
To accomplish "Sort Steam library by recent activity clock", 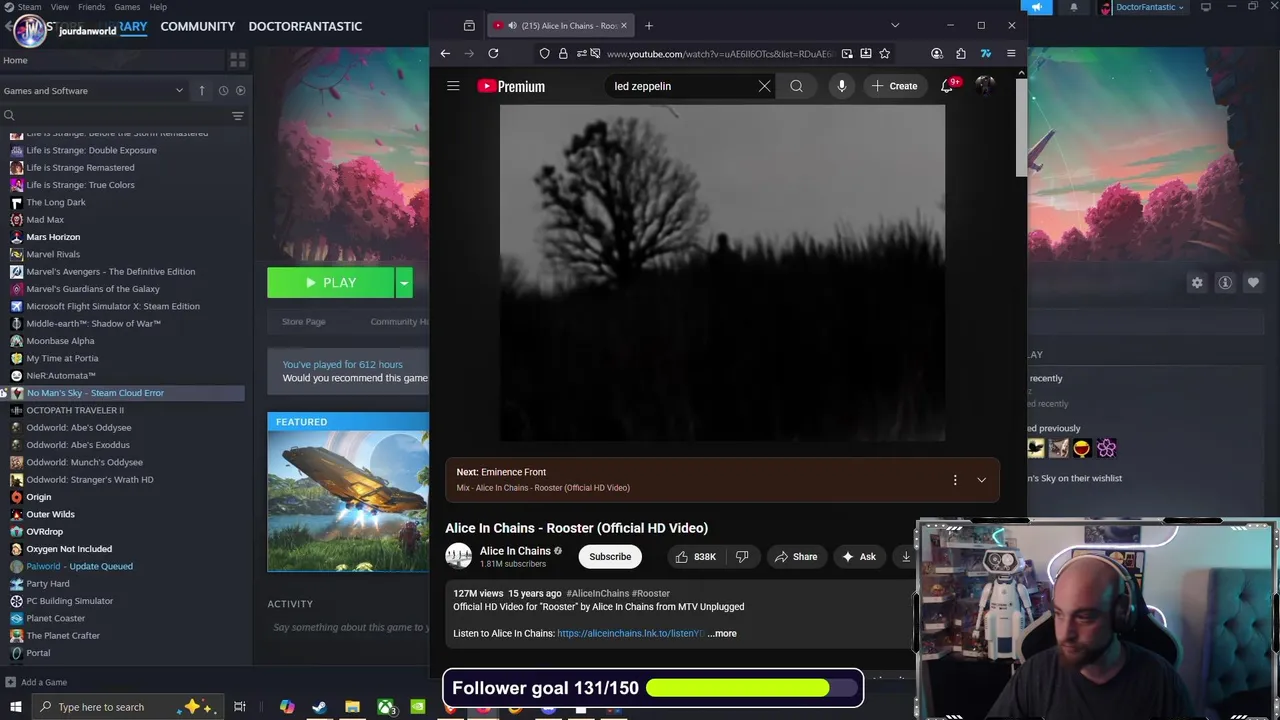I will (x=223, y=90).
